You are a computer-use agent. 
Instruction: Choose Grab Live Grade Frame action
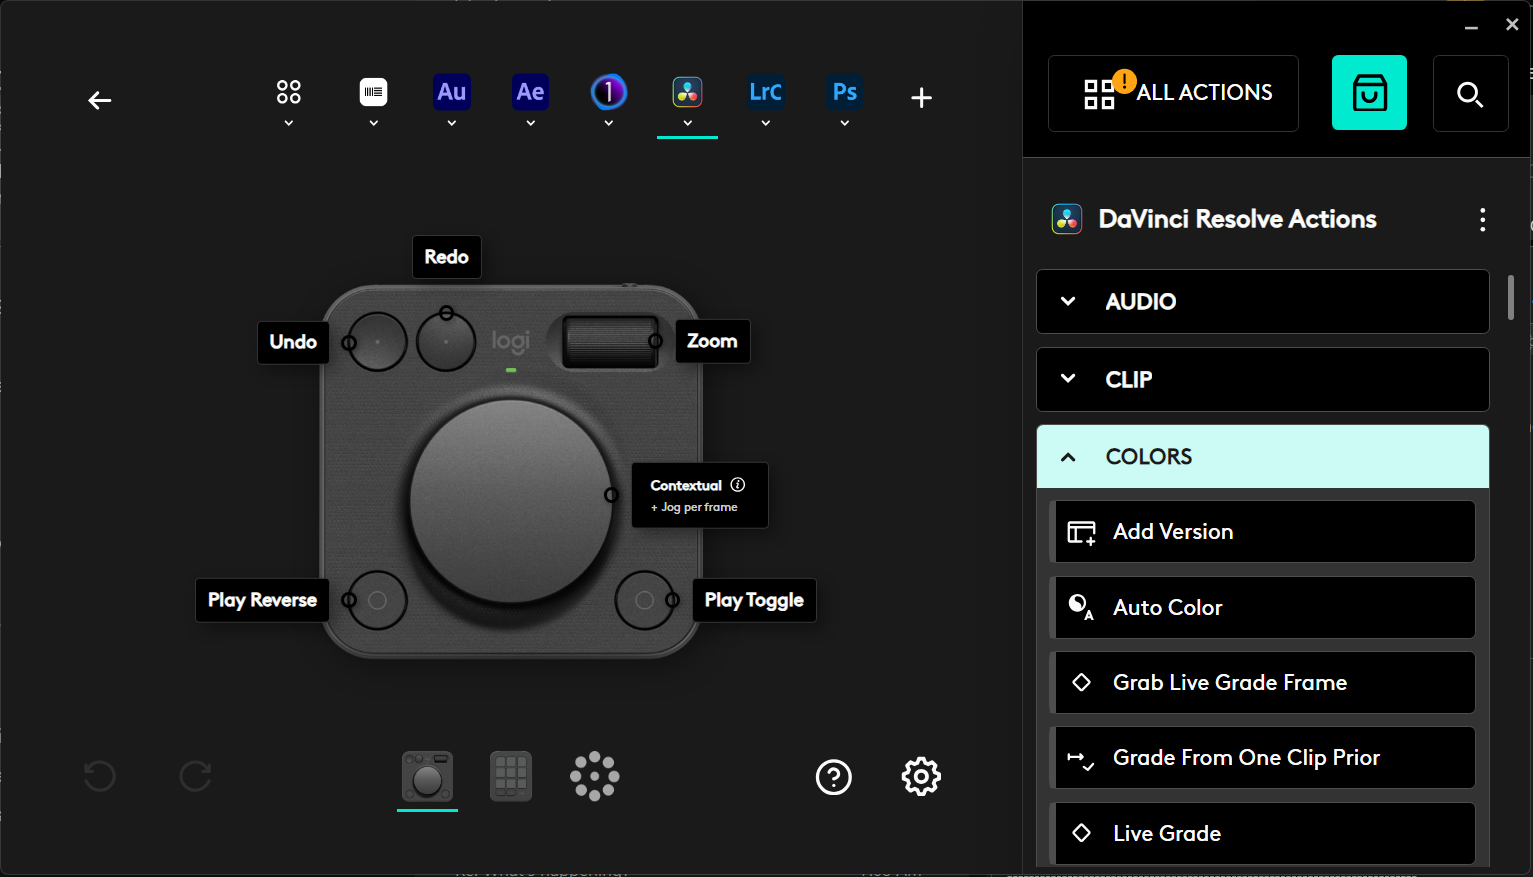coord(1265,683)
